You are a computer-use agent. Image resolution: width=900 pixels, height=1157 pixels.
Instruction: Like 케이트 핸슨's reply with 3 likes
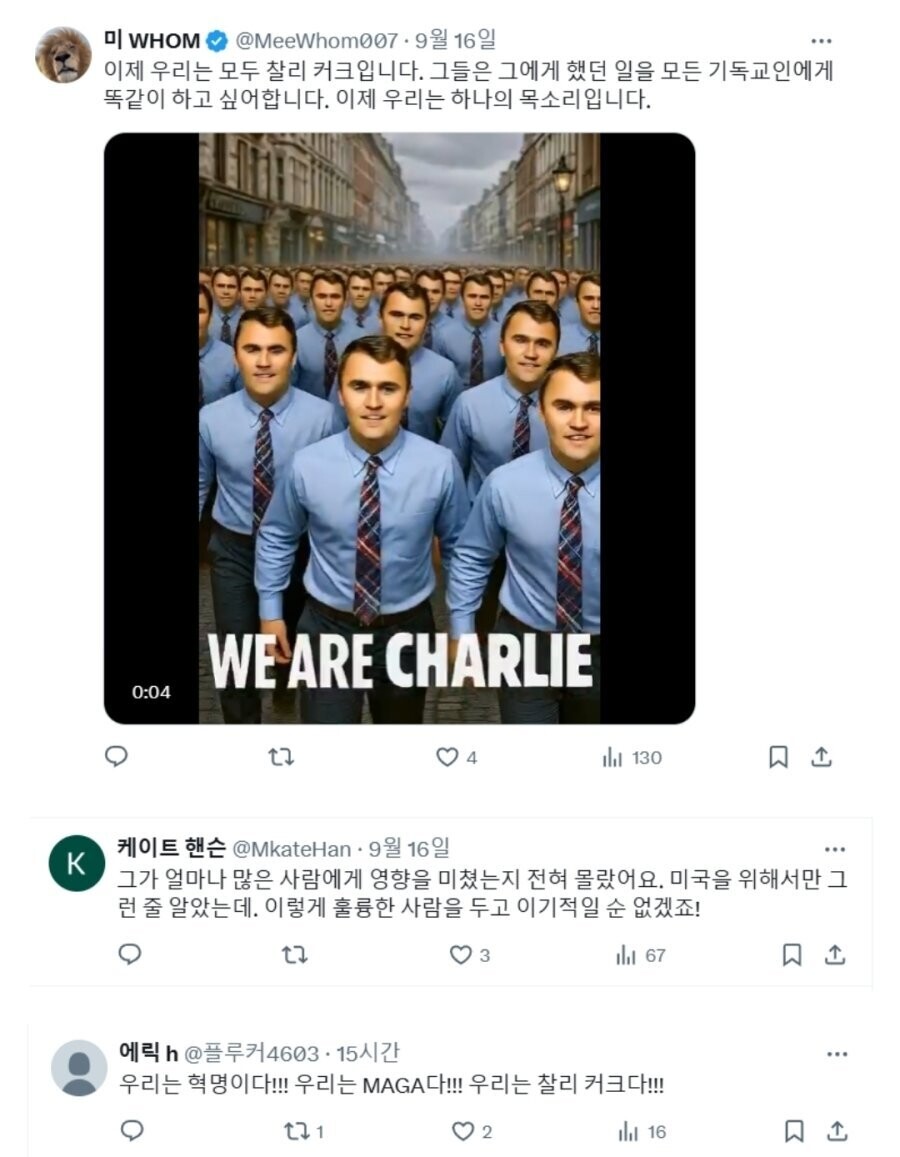pos(469,955)
